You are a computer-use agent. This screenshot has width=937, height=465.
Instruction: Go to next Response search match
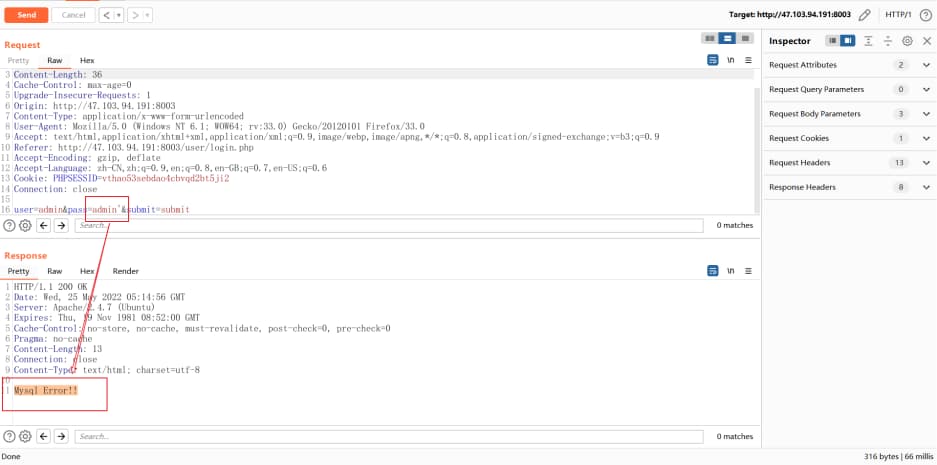point(61,436)
